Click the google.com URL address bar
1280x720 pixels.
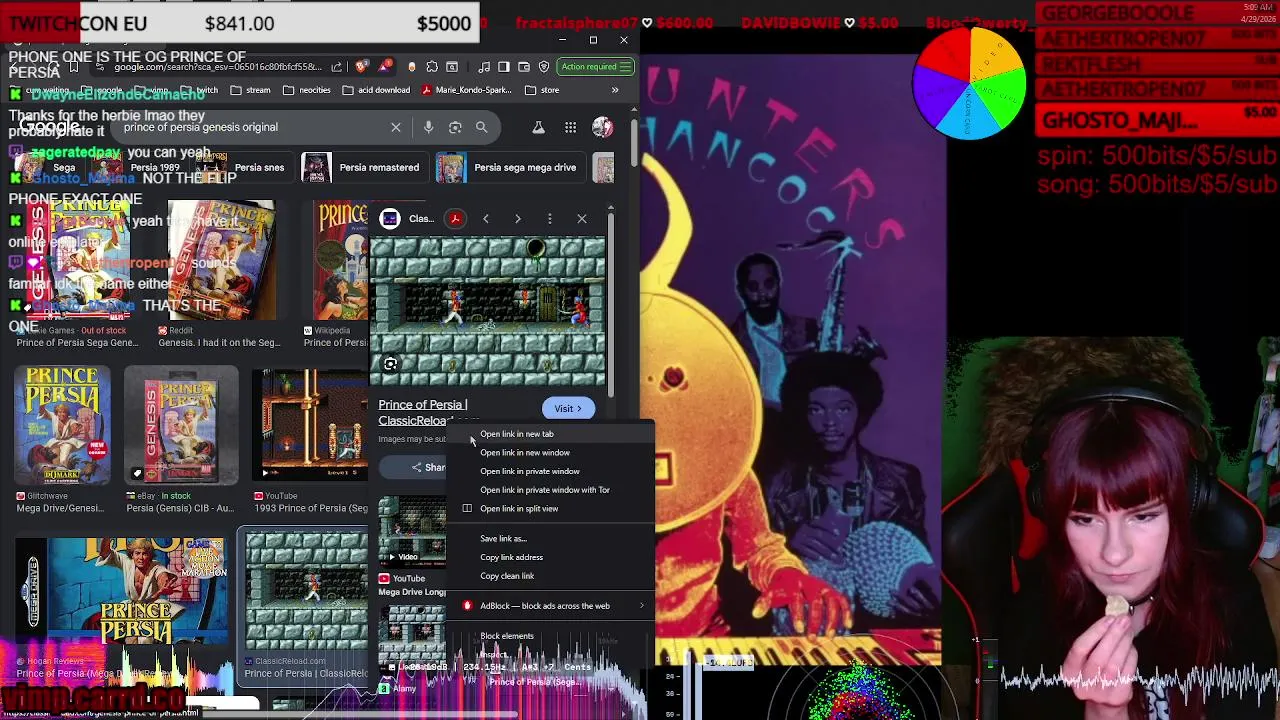218,67
